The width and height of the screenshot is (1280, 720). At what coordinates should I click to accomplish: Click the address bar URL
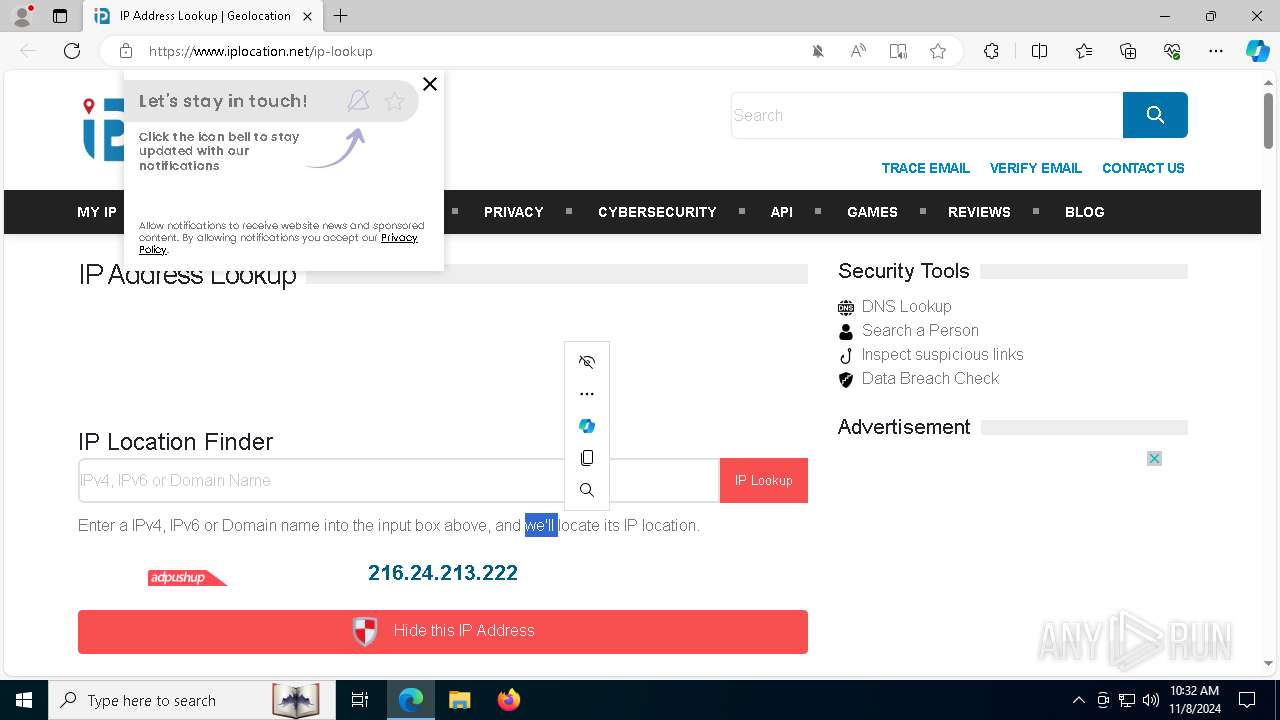pos(261,51)
